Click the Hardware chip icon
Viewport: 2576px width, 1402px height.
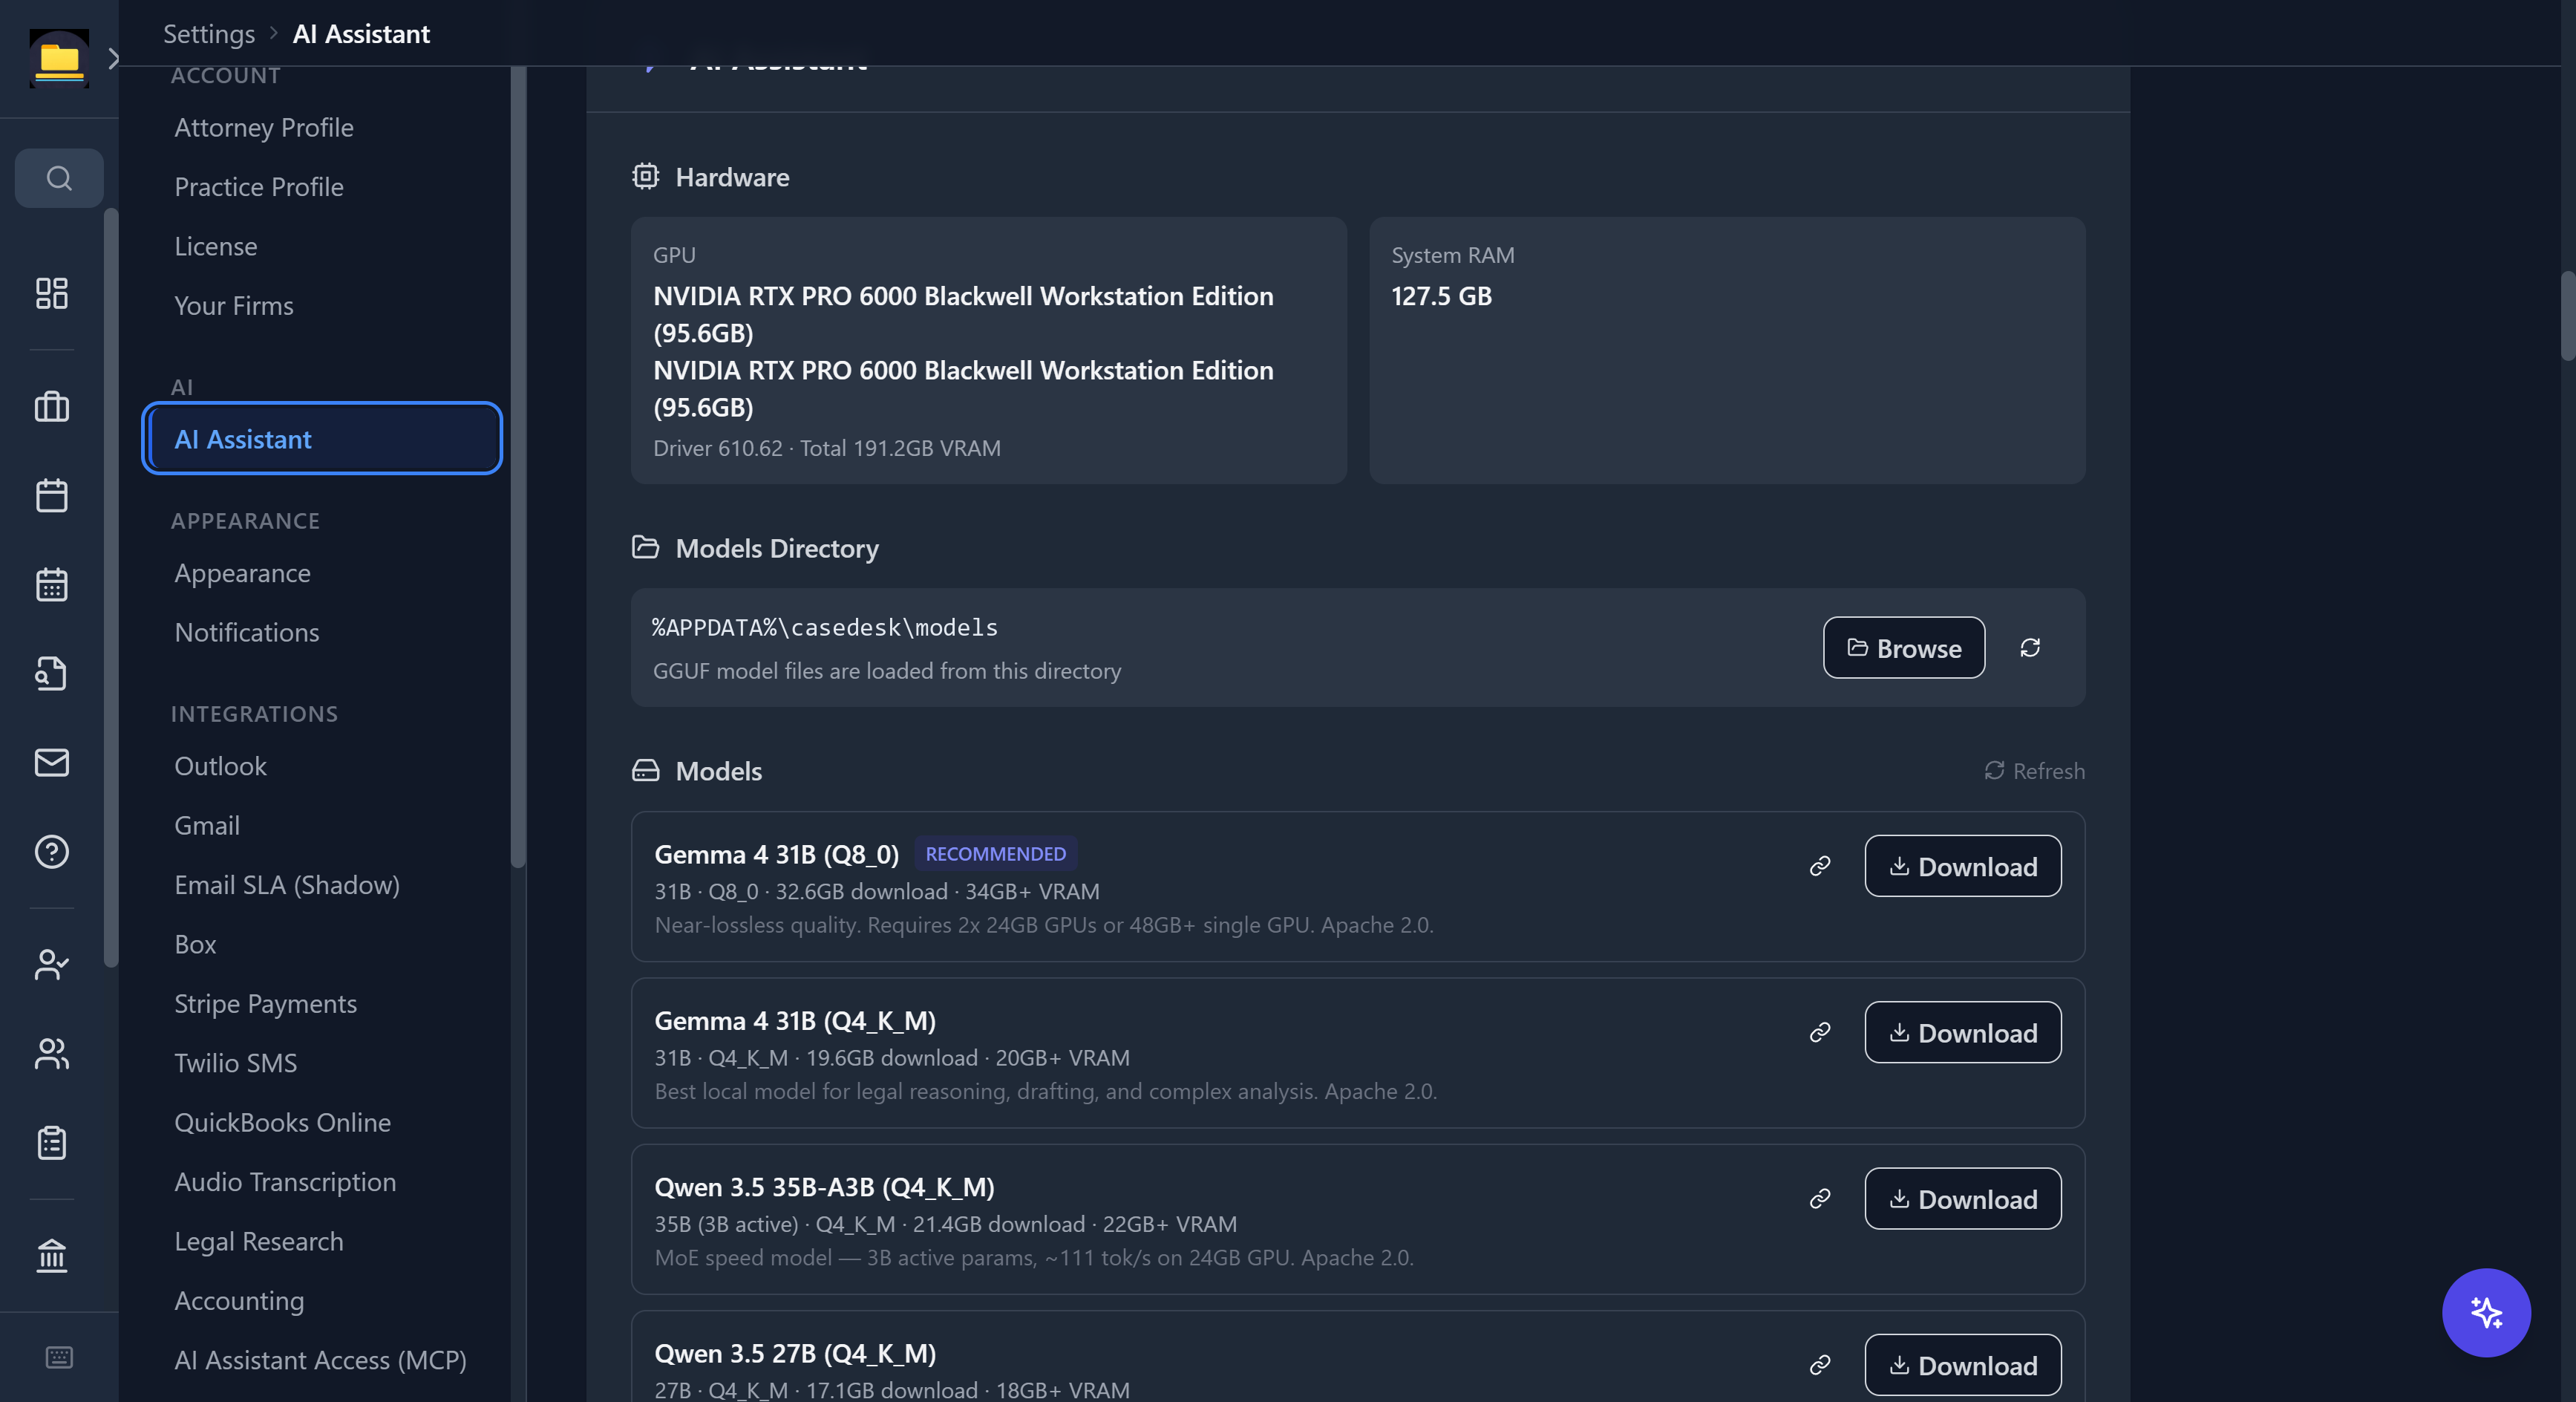[646, 176]
